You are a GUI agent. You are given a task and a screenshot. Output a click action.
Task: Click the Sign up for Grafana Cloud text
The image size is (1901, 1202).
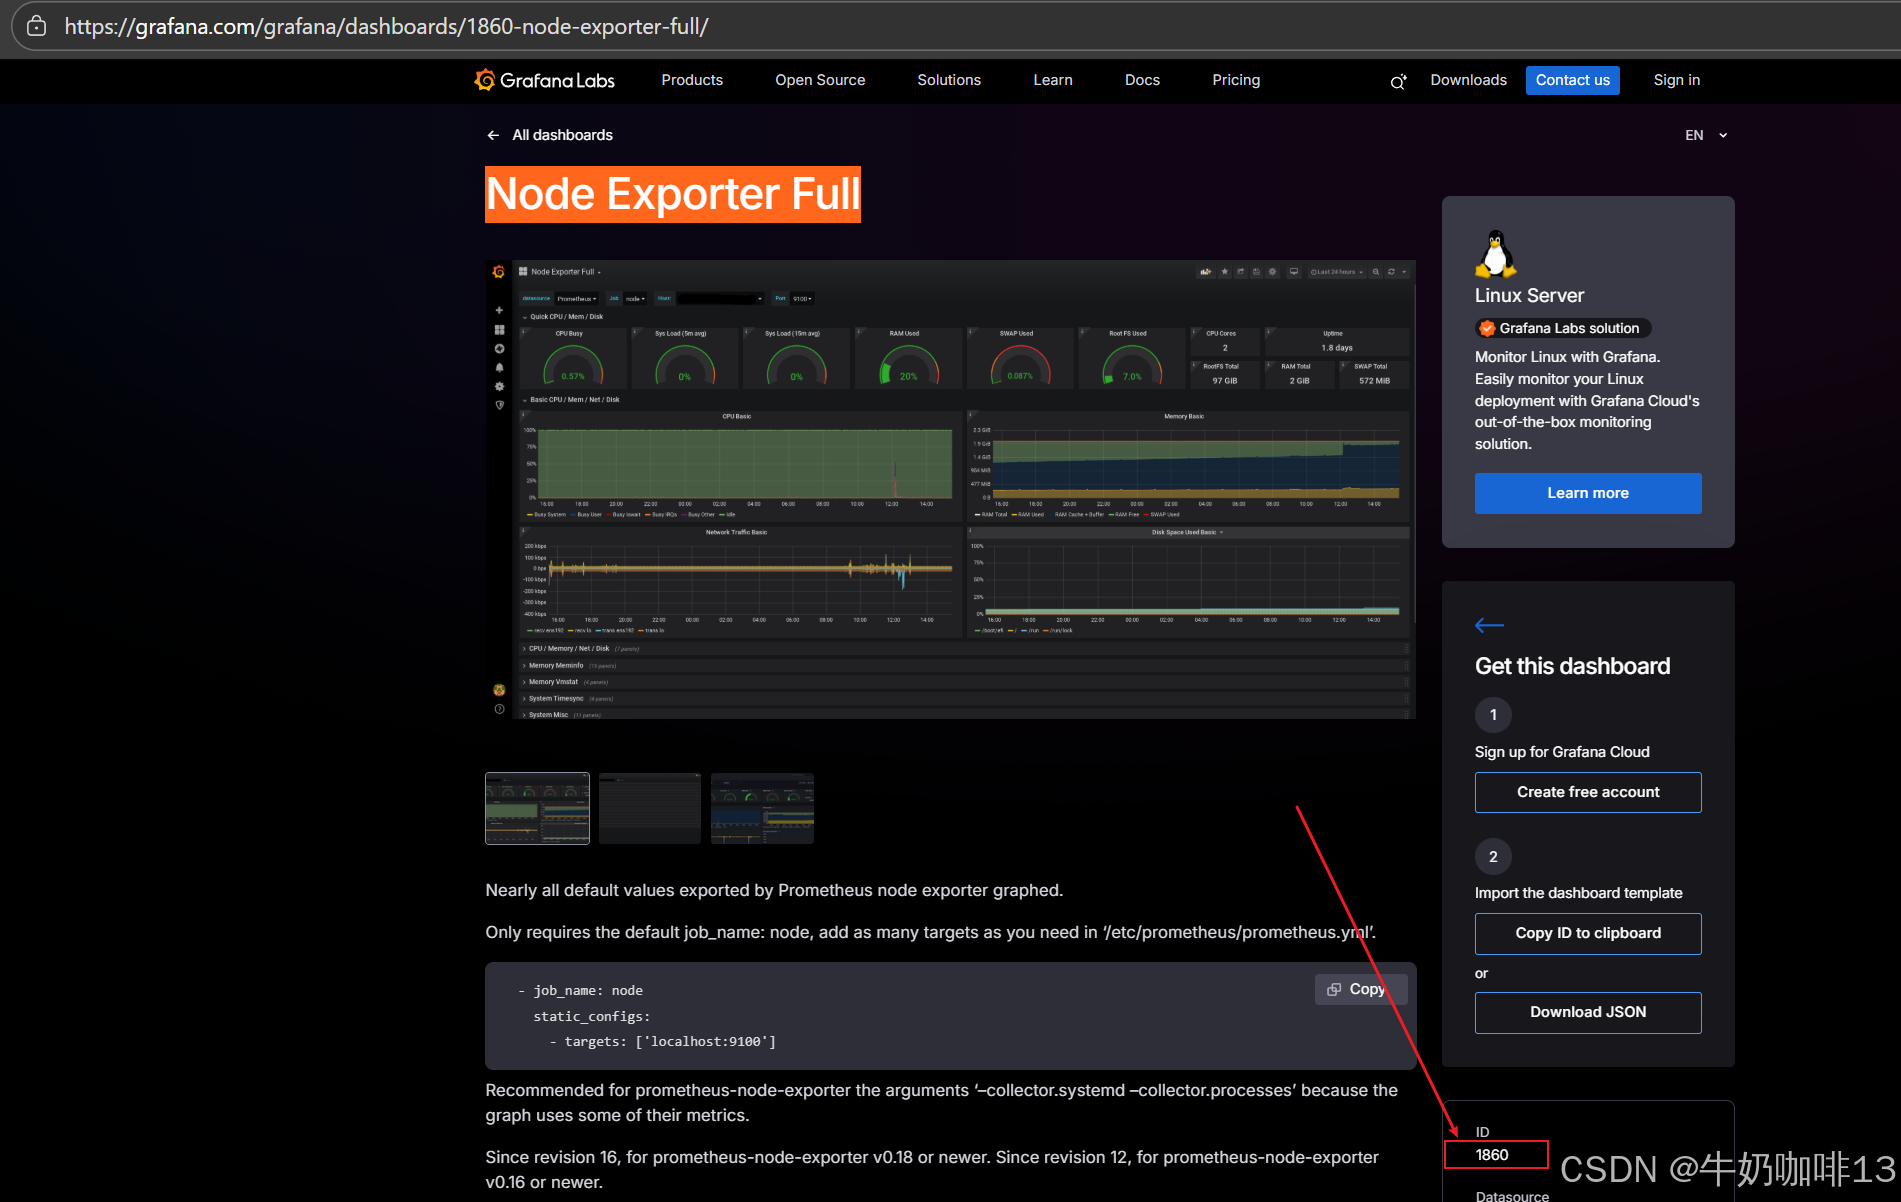tap(1562, 752)
